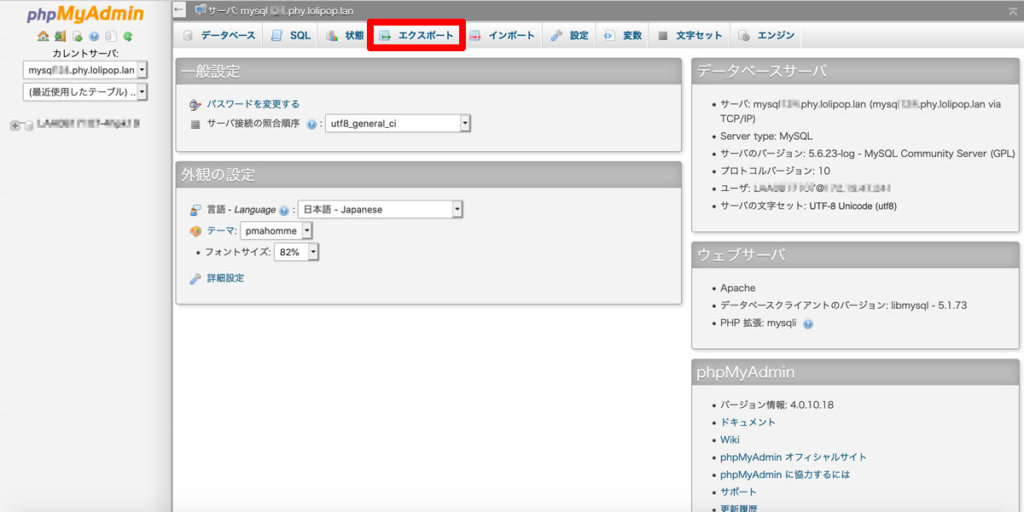This screenshot has height=512, width=1024.
Task: Open the 詳細設定 link
Action: pos(225,278)
